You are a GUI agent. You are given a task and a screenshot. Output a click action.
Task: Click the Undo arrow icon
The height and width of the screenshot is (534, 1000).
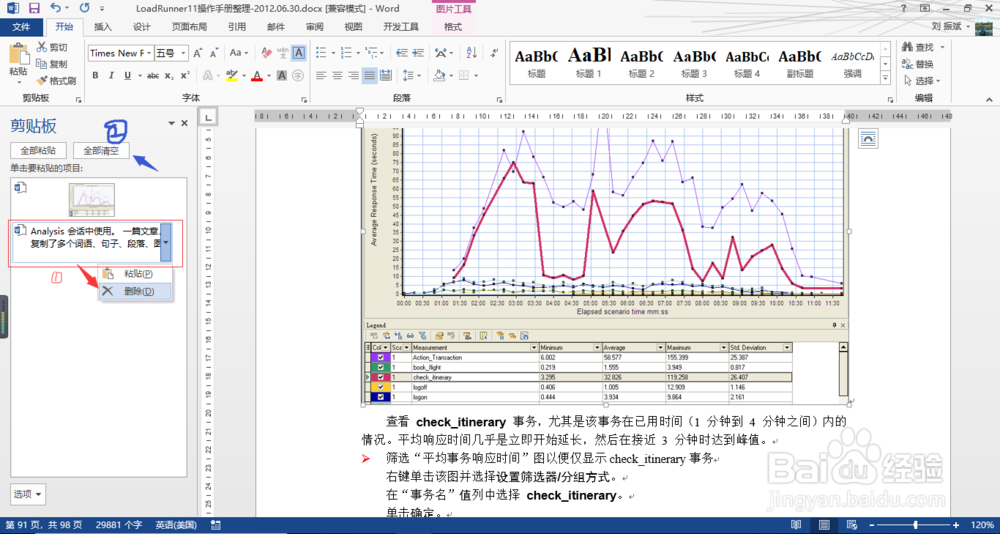coord(55,8)
